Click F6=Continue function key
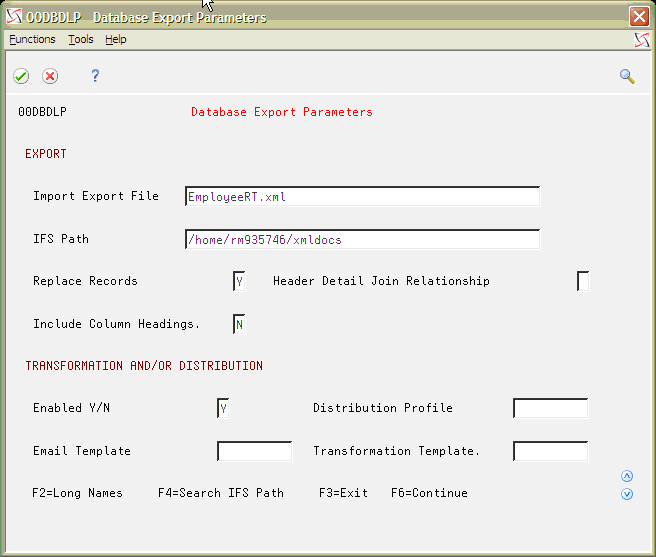Image resolution: width=656 pixels, height=557 pixels. click(x=429, y=493)
